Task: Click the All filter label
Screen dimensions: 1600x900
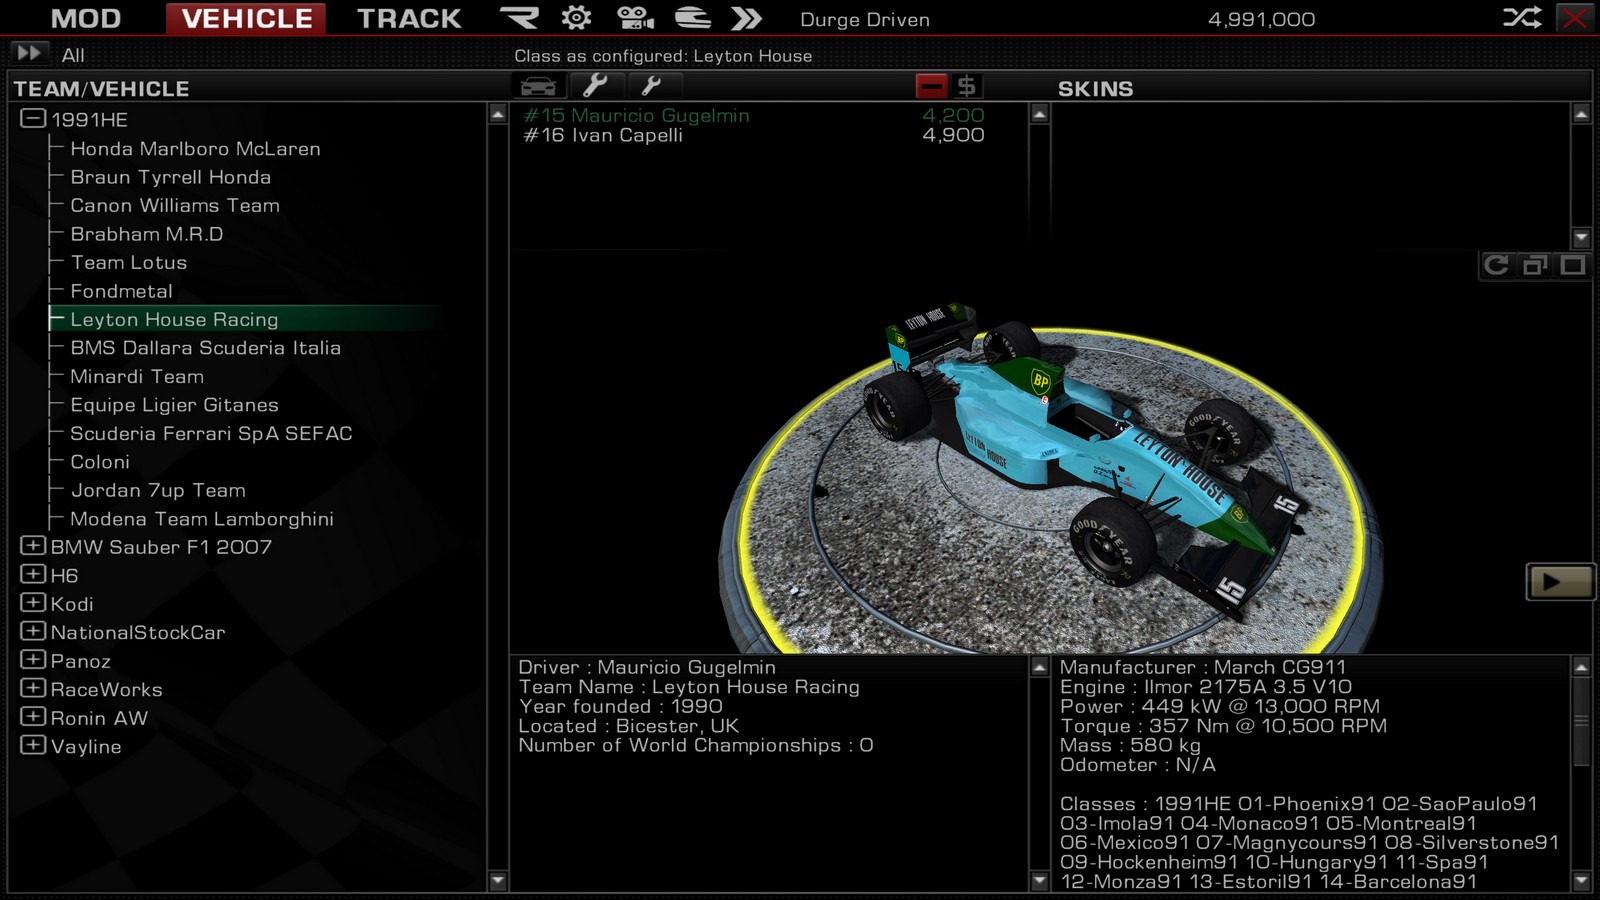Action: point(73,56)
